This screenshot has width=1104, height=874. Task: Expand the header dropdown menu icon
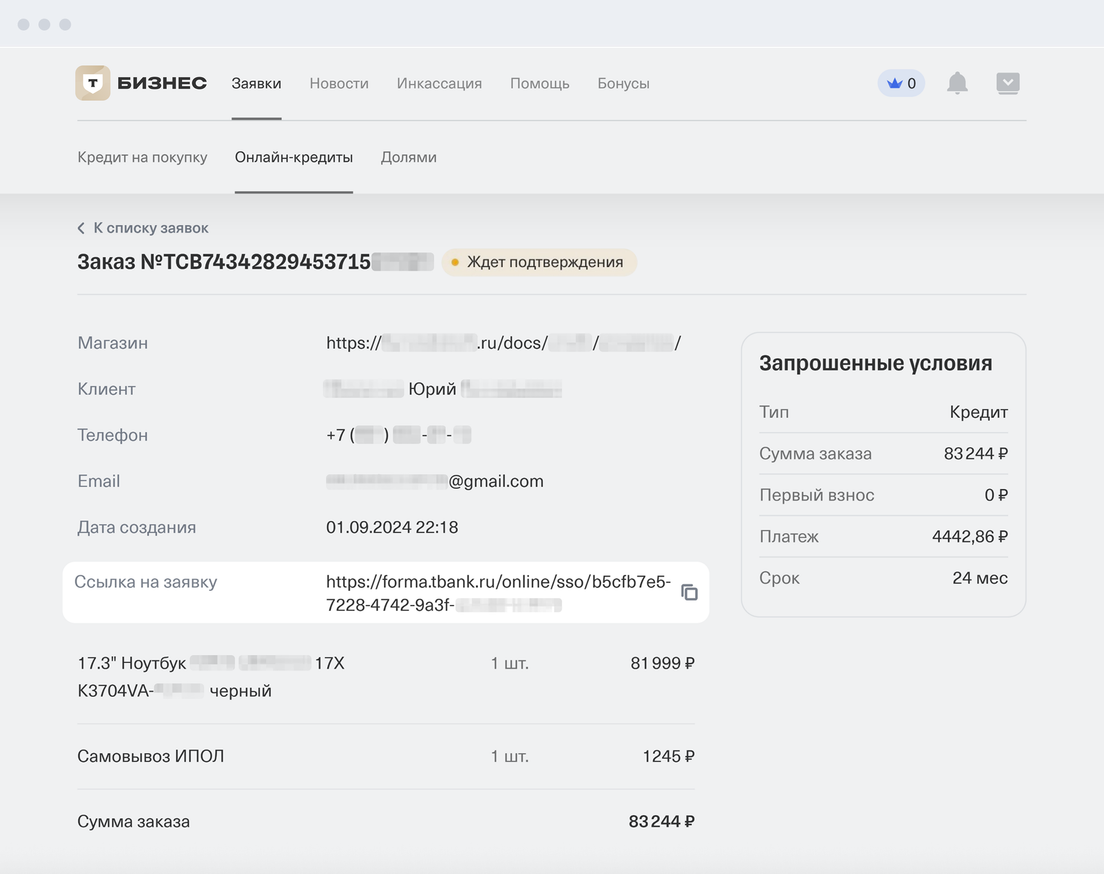[x=1008, y=83]
